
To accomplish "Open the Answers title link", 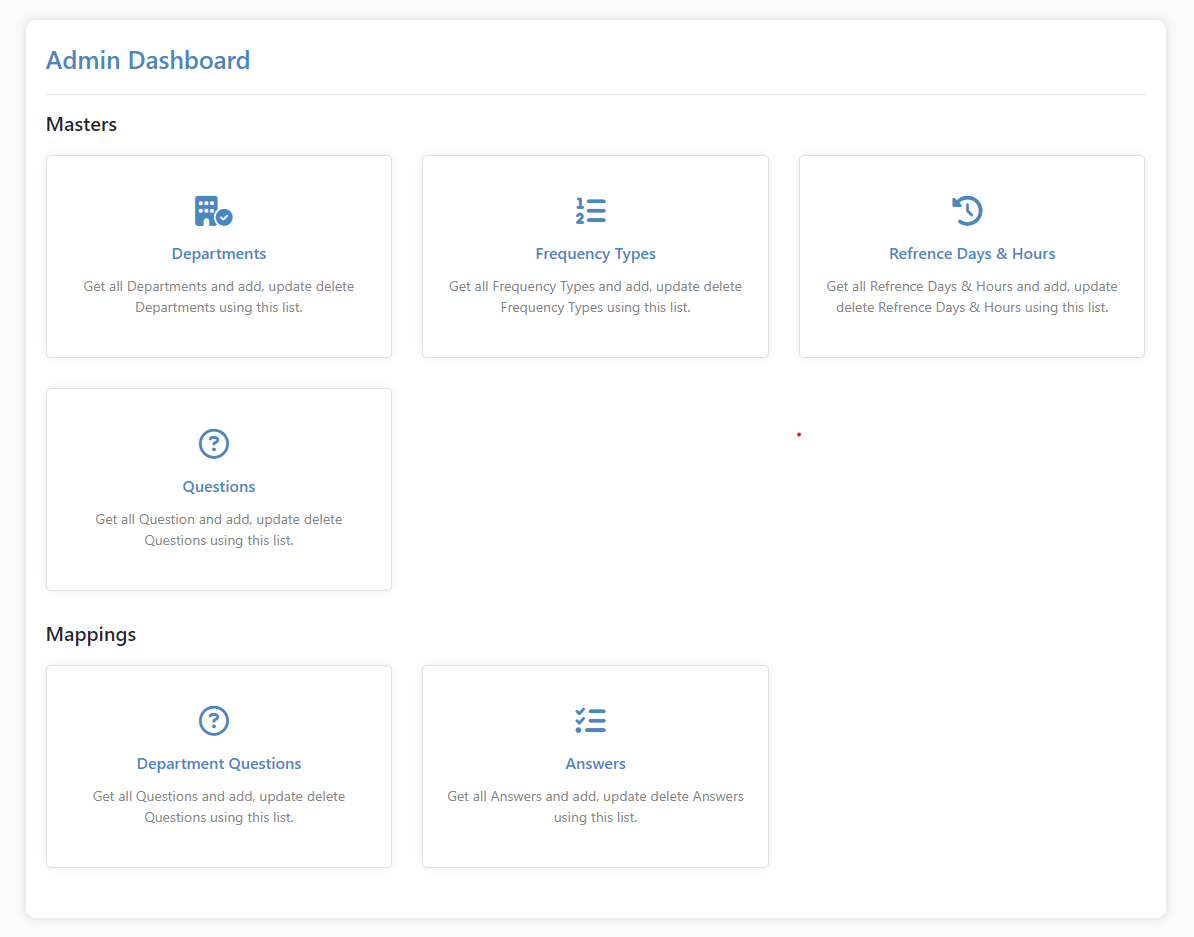I will pos(595,764).
